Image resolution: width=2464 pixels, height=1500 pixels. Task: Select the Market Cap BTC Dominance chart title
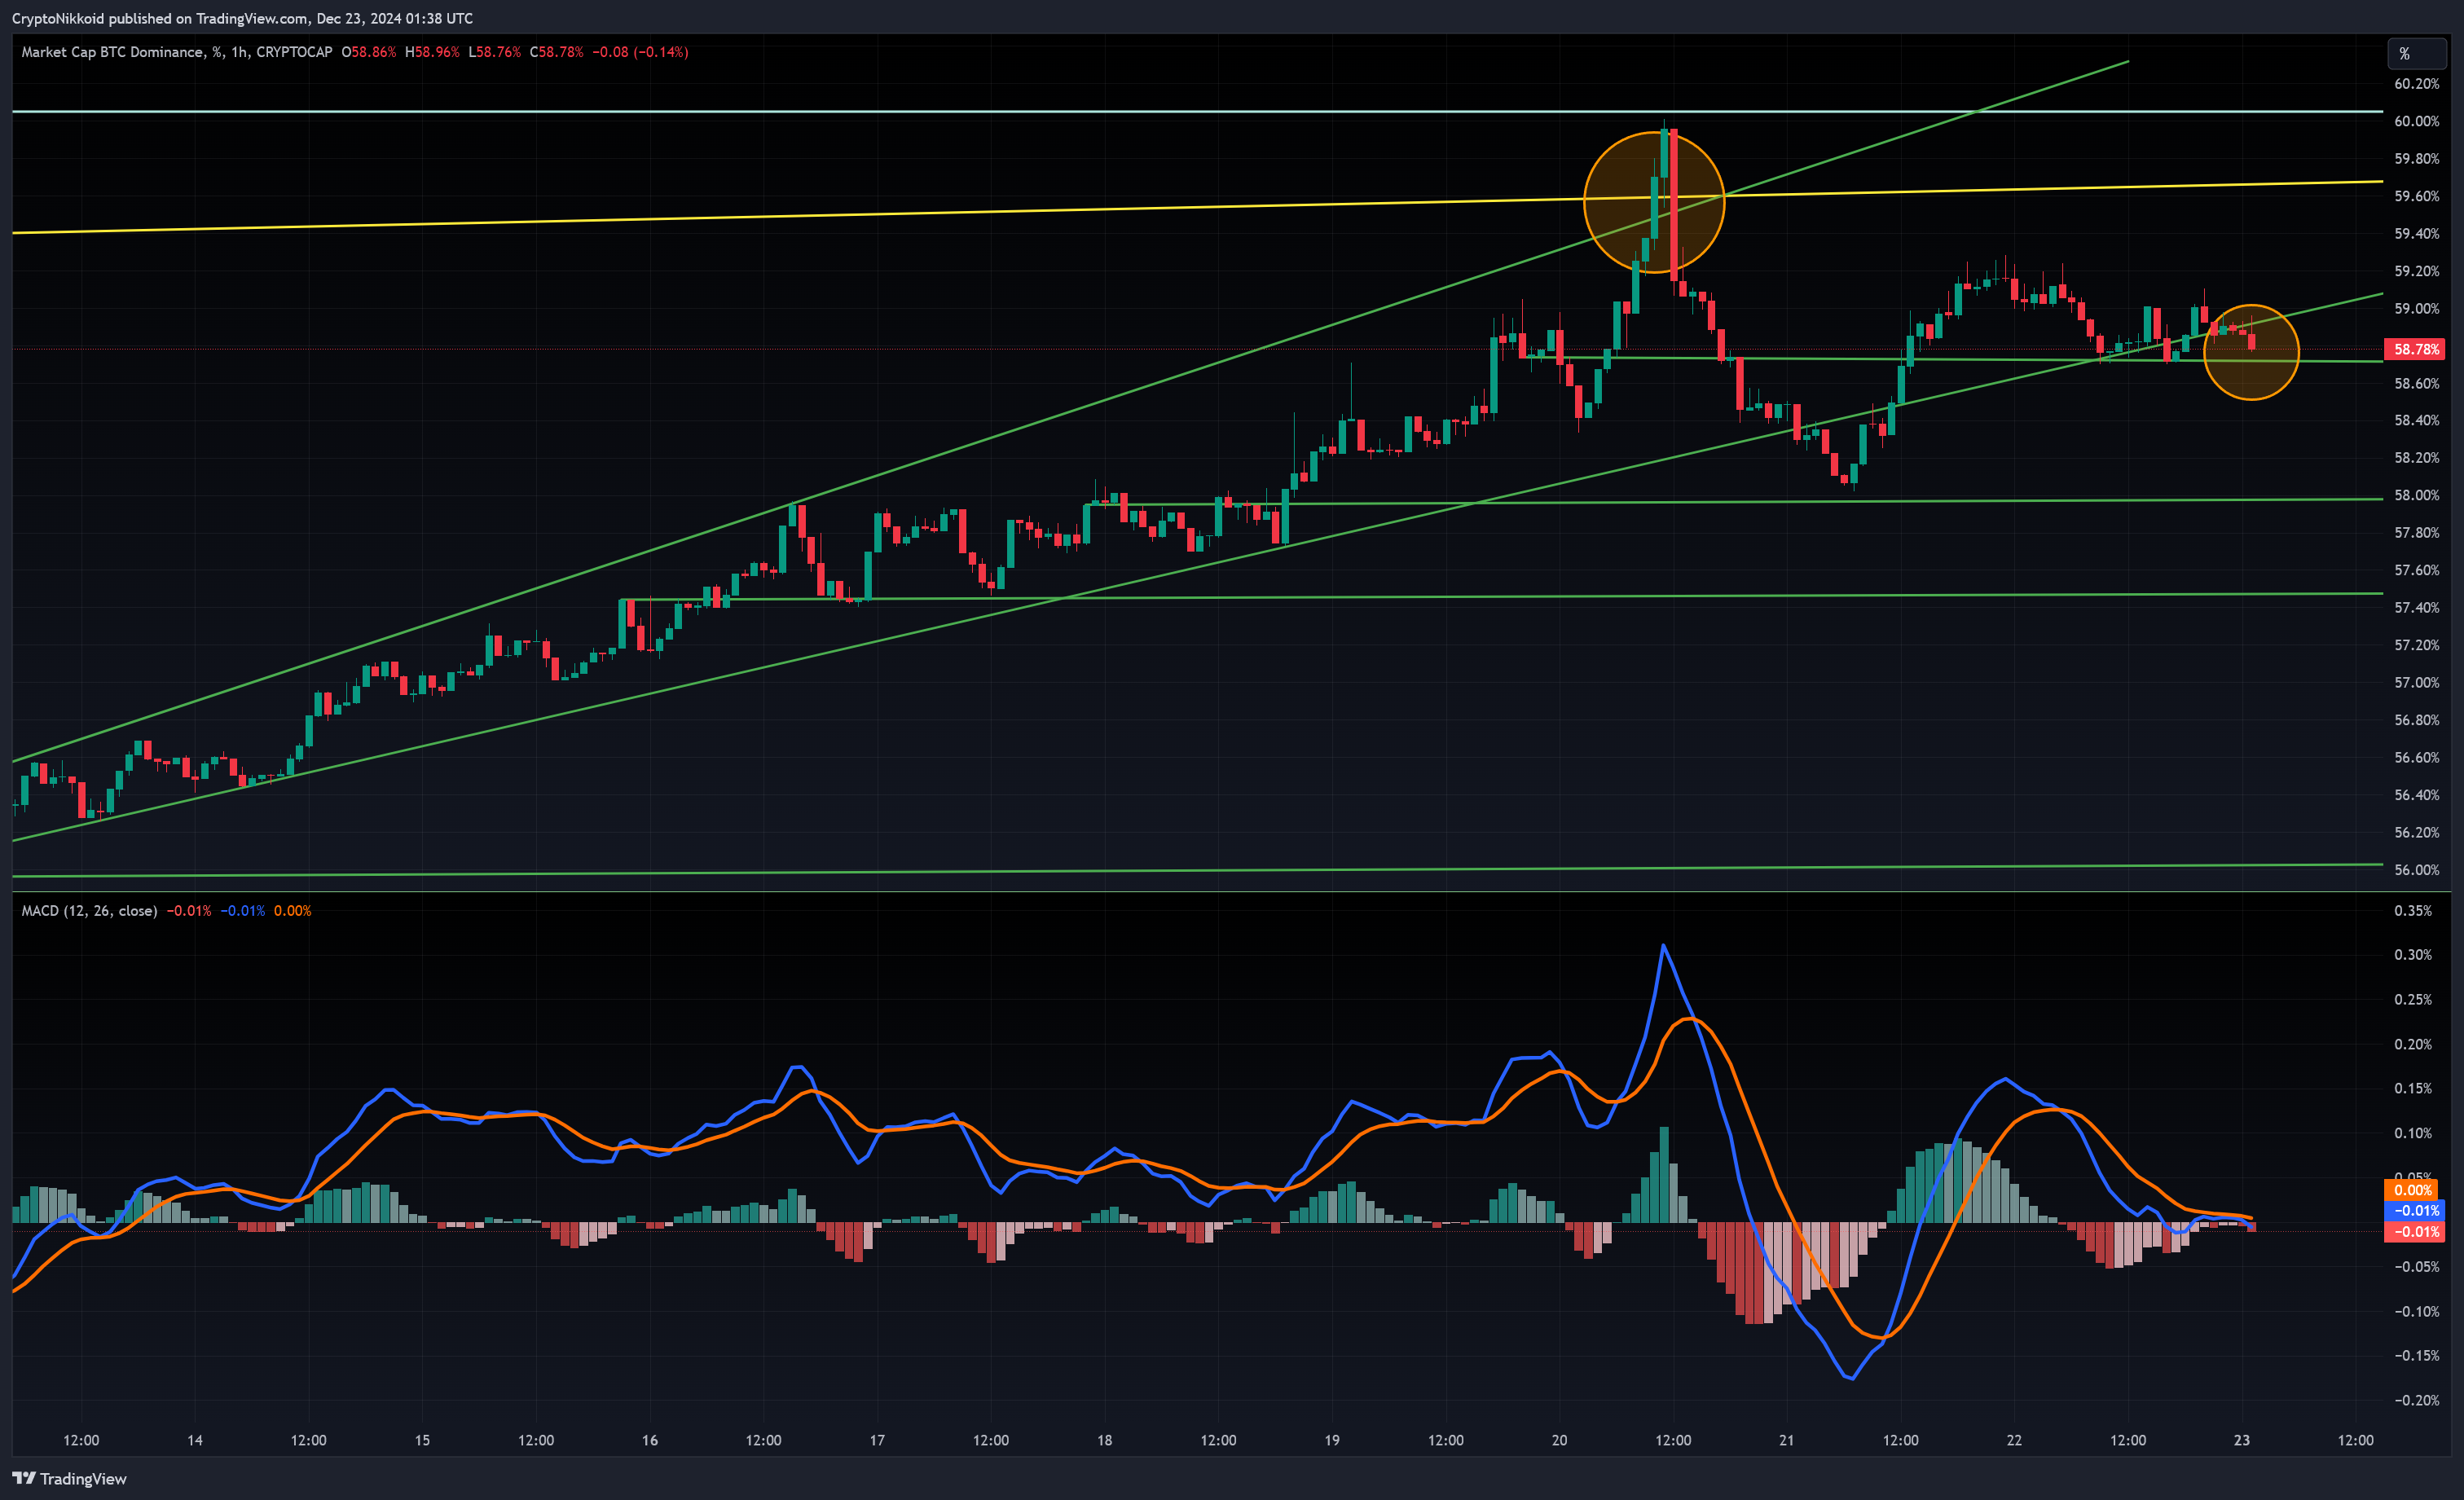[x=176, y=52]
